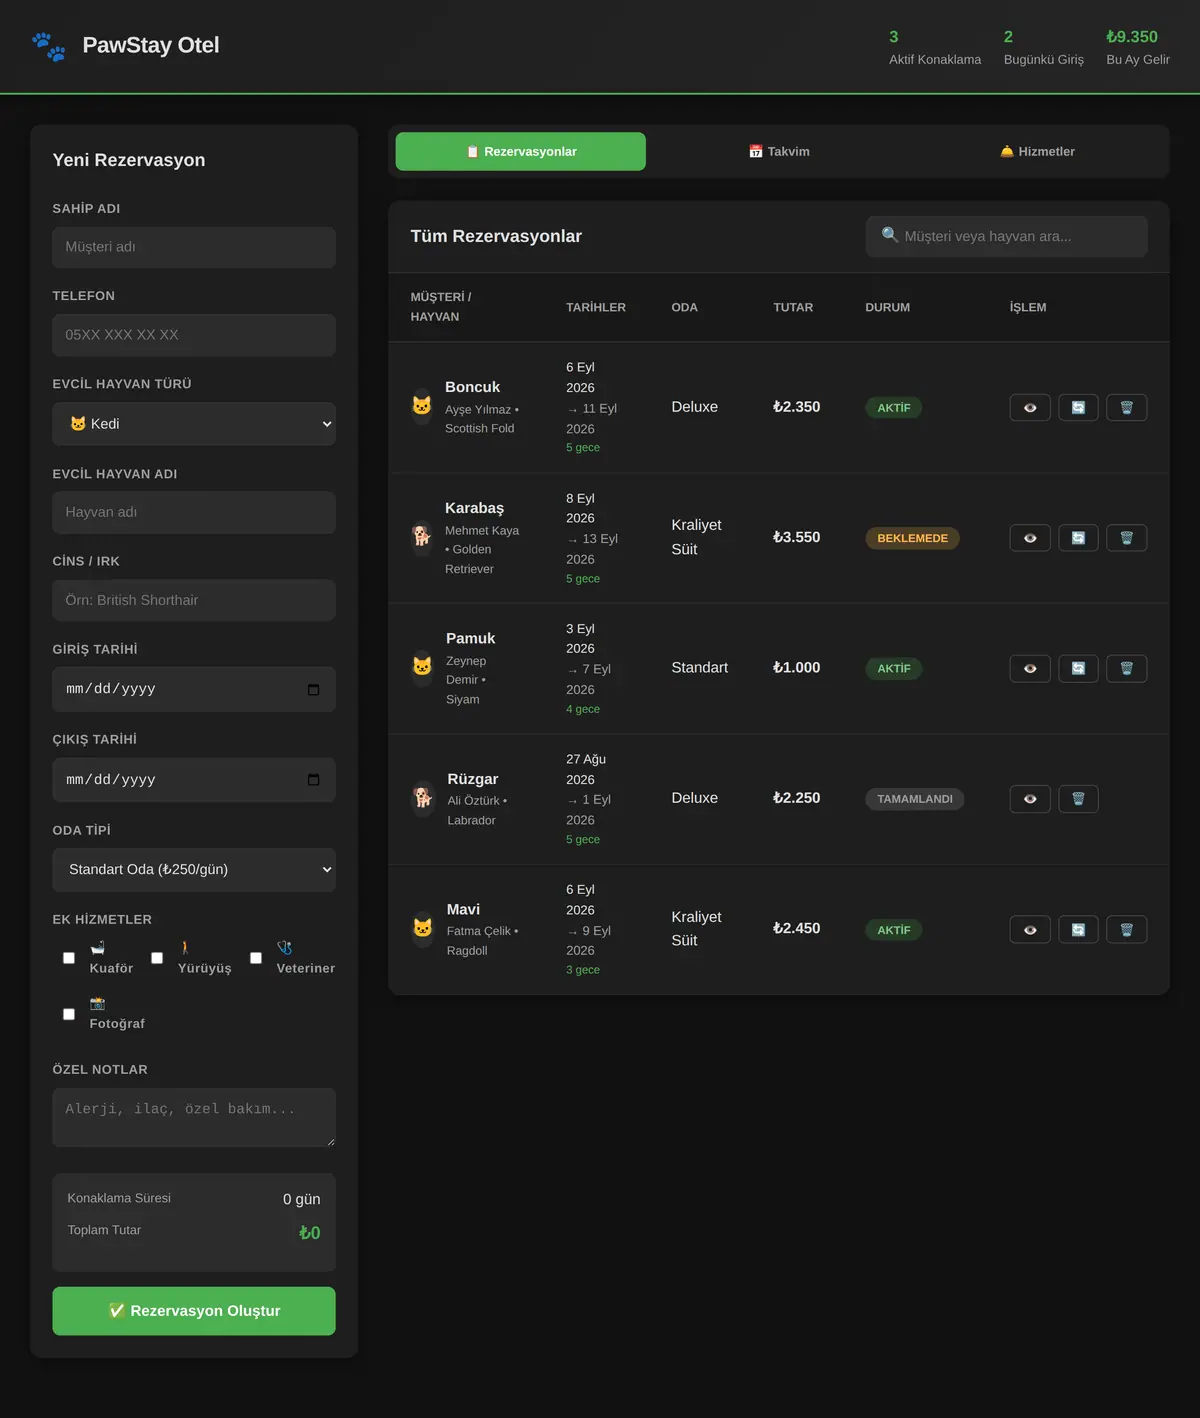Switch to the Takvim tab
Viewport: 1200px width, 1418px height.
tap(779, 152)
